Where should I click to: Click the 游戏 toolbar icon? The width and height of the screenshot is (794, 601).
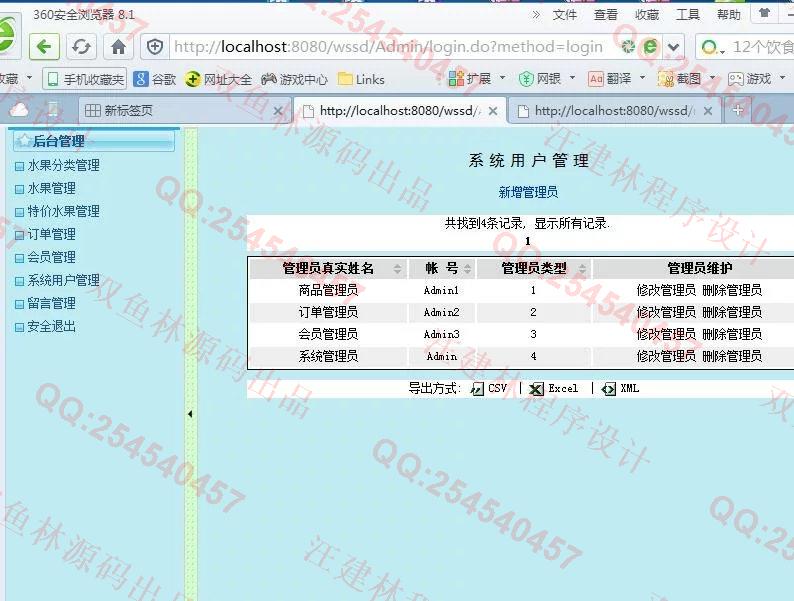736,79
